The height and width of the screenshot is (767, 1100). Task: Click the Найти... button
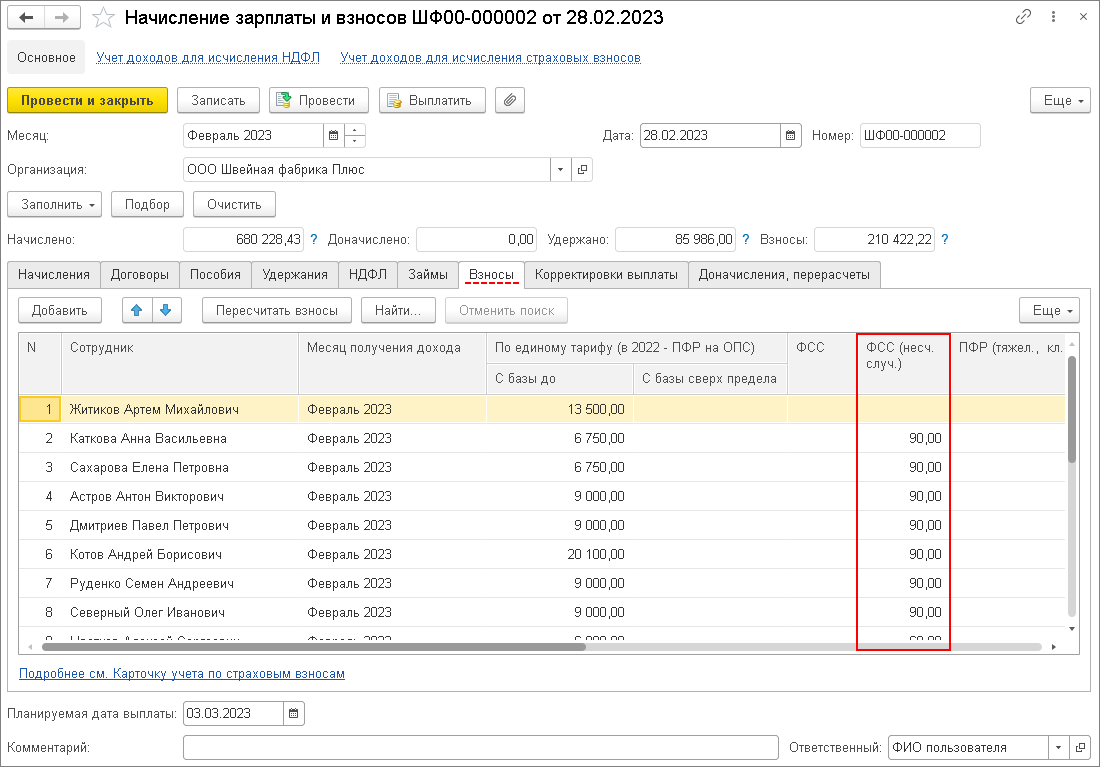point(398,310)
